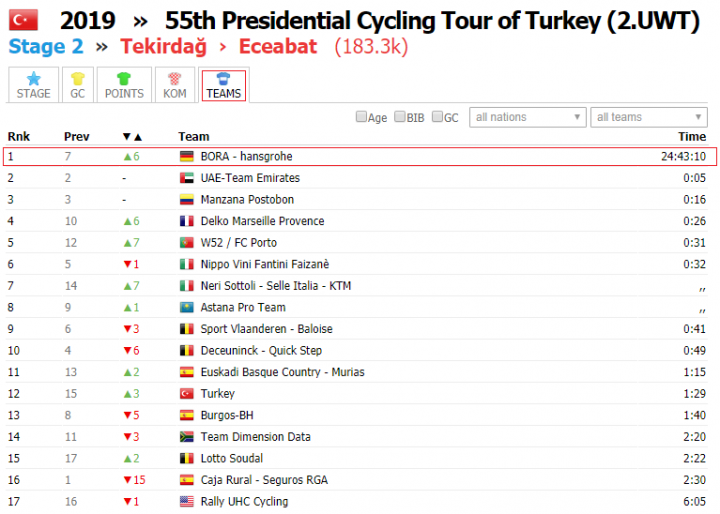Switch to the POINTS green jersey tab
This screenshot has height=514, width=720.
click(124, 85)
